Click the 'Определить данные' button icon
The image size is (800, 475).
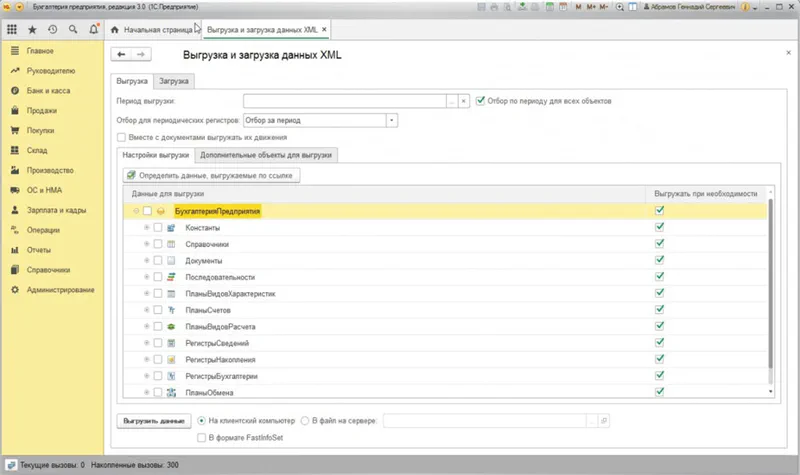131,175
